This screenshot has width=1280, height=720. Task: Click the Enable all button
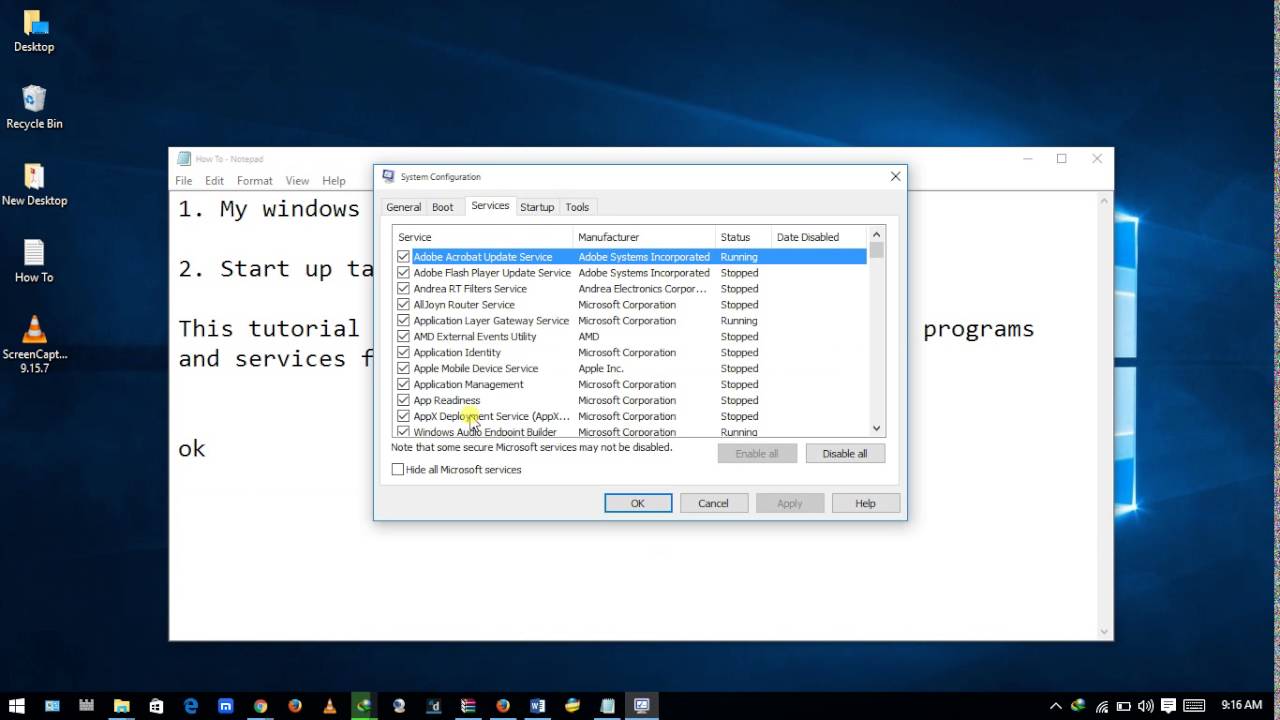click(757, 453)
